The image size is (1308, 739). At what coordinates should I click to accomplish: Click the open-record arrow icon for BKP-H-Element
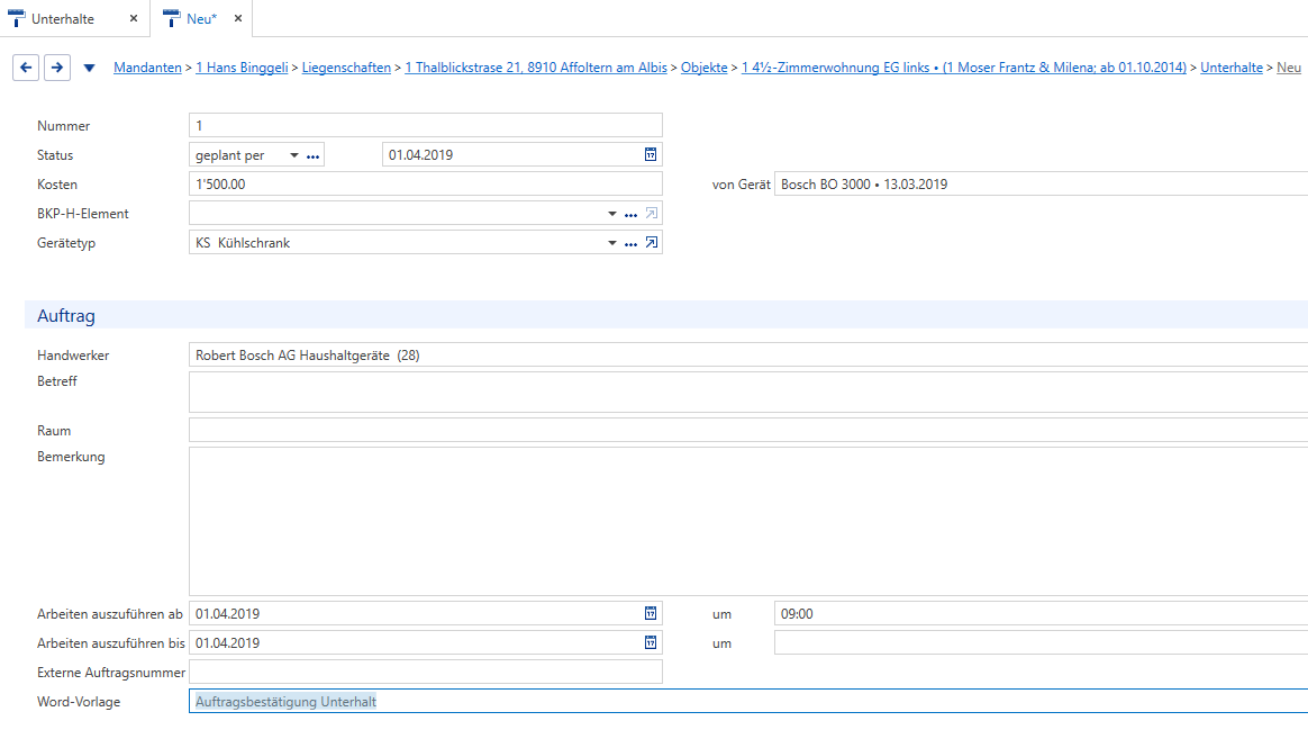[651, 213]
